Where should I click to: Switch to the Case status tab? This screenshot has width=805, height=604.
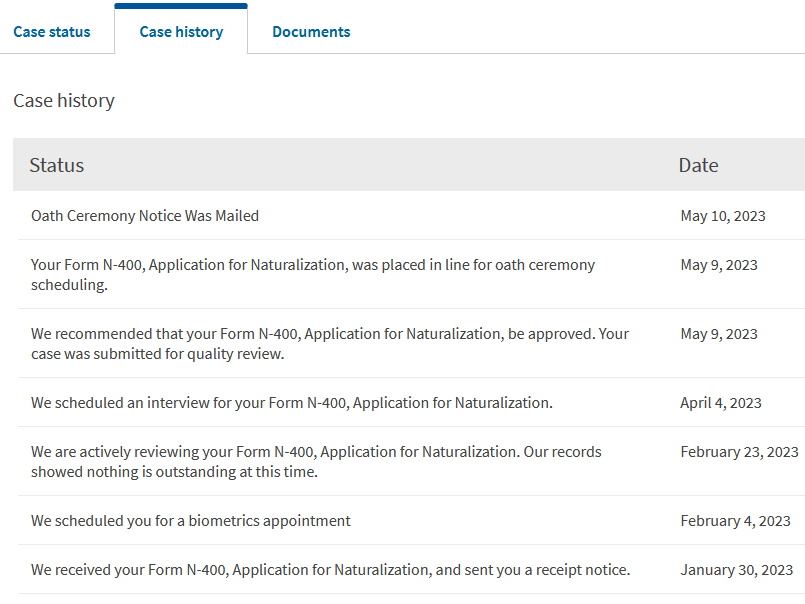coord(52,32)
